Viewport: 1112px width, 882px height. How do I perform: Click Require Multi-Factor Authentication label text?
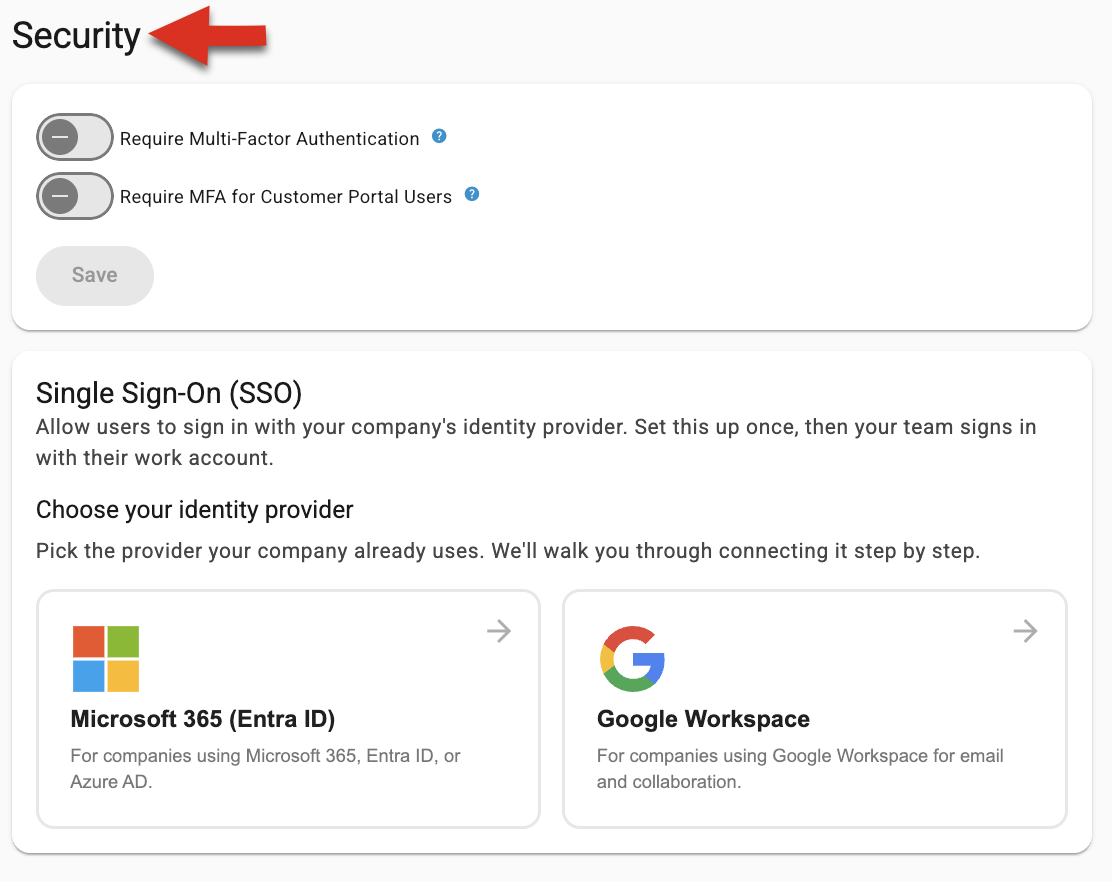269,138
